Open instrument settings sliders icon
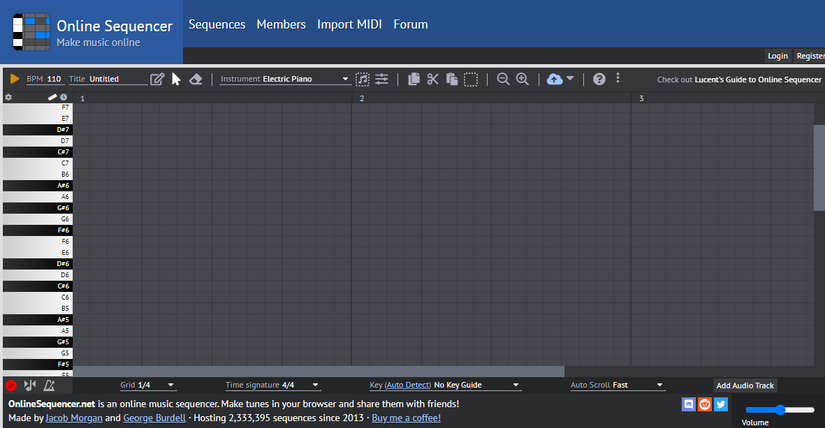Viewport: 825px width, 428px height. pos(381,79)
